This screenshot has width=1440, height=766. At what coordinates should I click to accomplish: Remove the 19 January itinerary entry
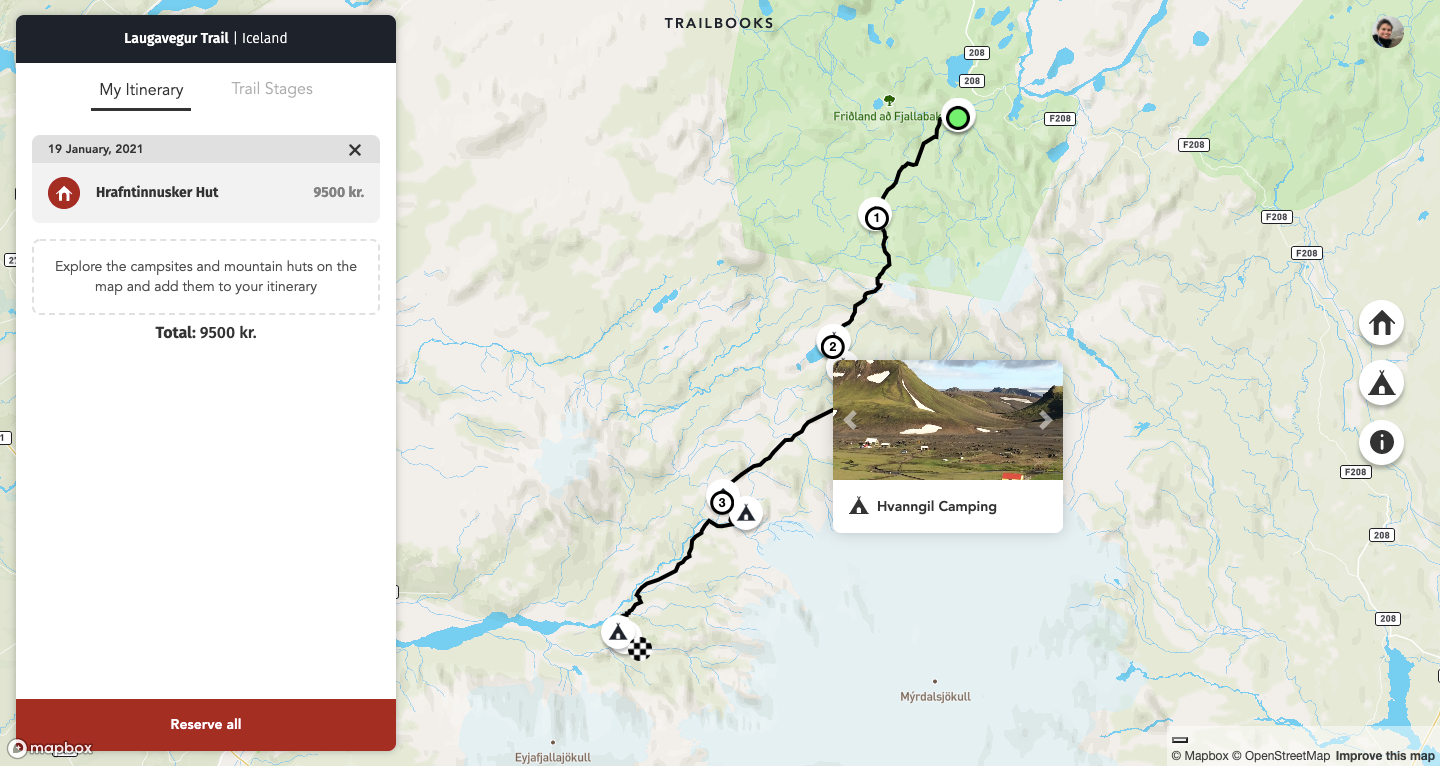coord(355,149)
